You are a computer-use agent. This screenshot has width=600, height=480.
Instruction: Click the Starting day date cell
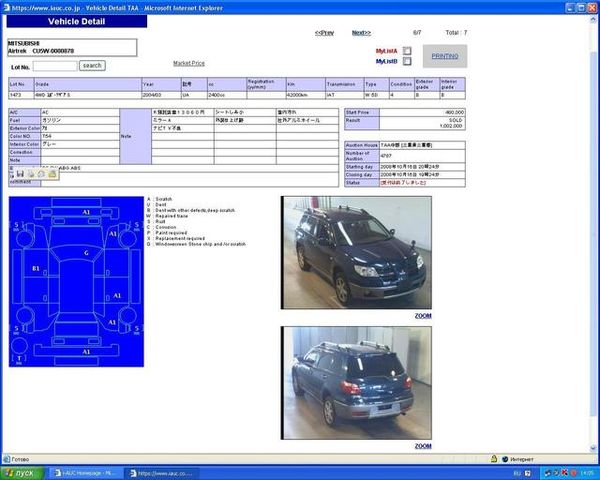[422, 167]
